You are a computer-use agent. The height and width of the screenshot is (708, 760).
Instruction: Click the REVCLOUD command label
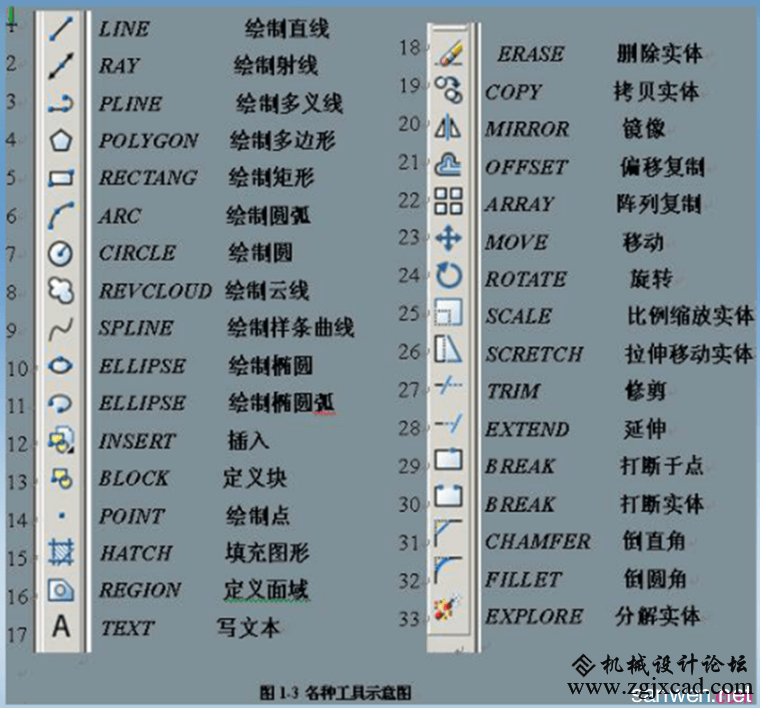point(155,291)
